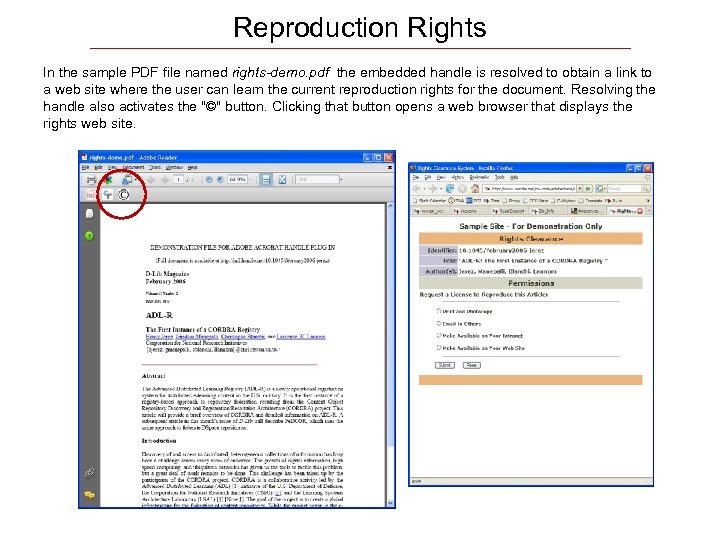Click the previous page arrow in Adobe Reader

click(x=151, y=180)
